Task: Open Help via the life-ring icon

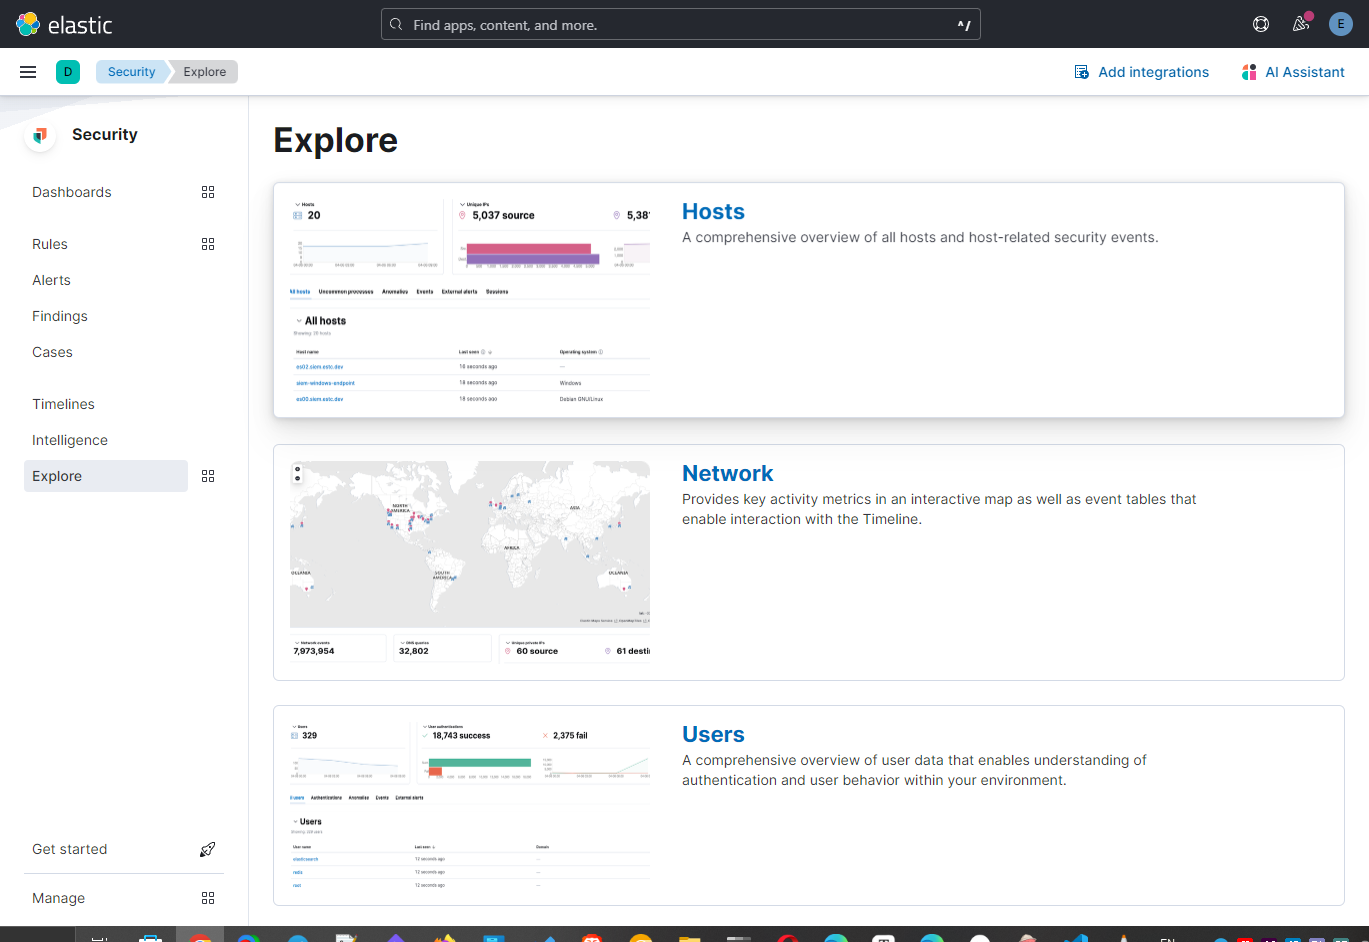Action: 1260,23
